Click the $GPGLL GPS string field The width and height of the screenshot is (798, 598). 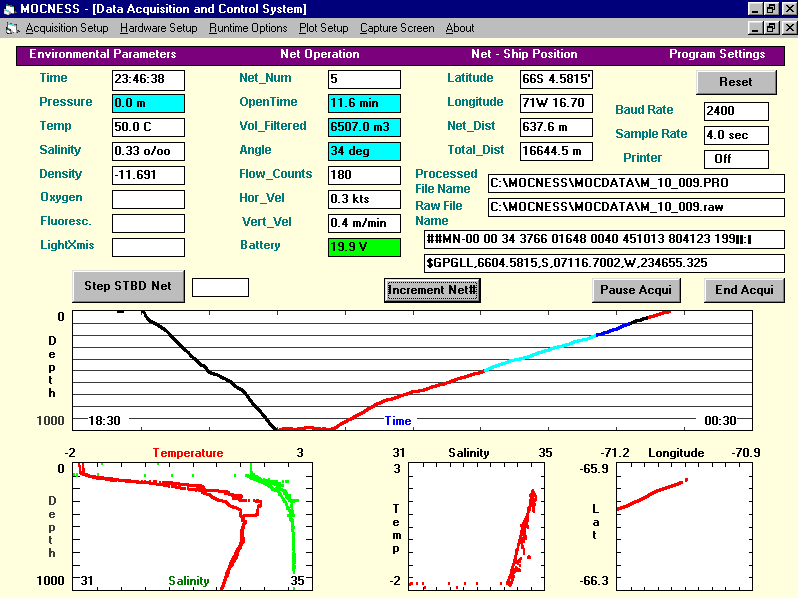pyautogui.click(x=604, y=263)
